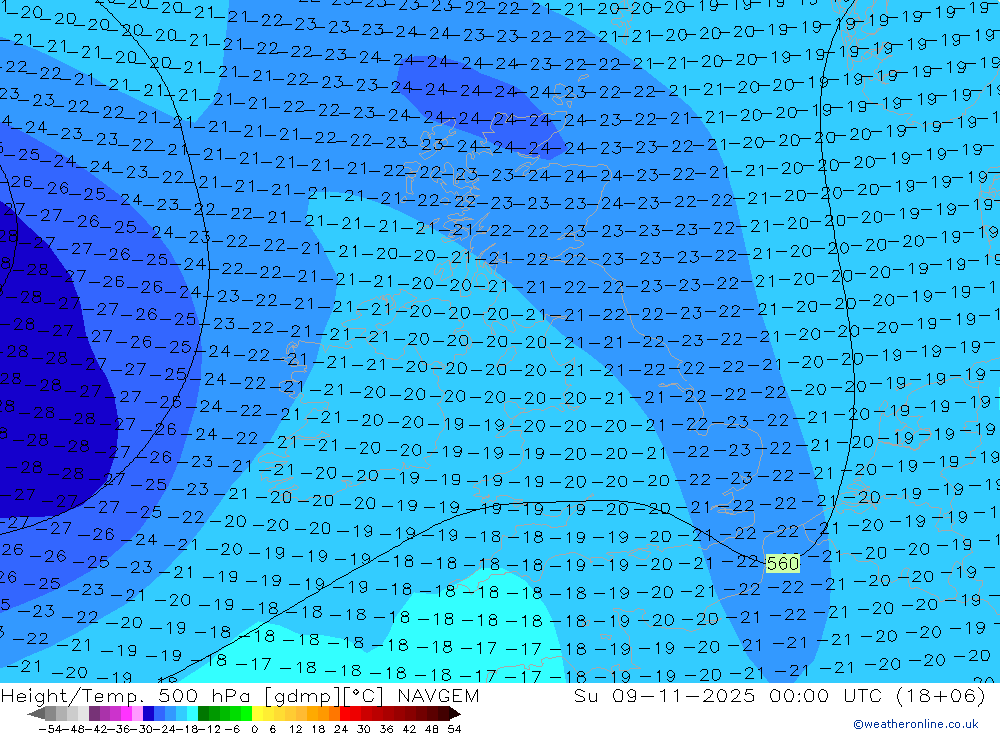1000x733 pixels.
Task: Select the yellow swatch in the color scale
Action: pyautogui.click(x=258, y=714)
